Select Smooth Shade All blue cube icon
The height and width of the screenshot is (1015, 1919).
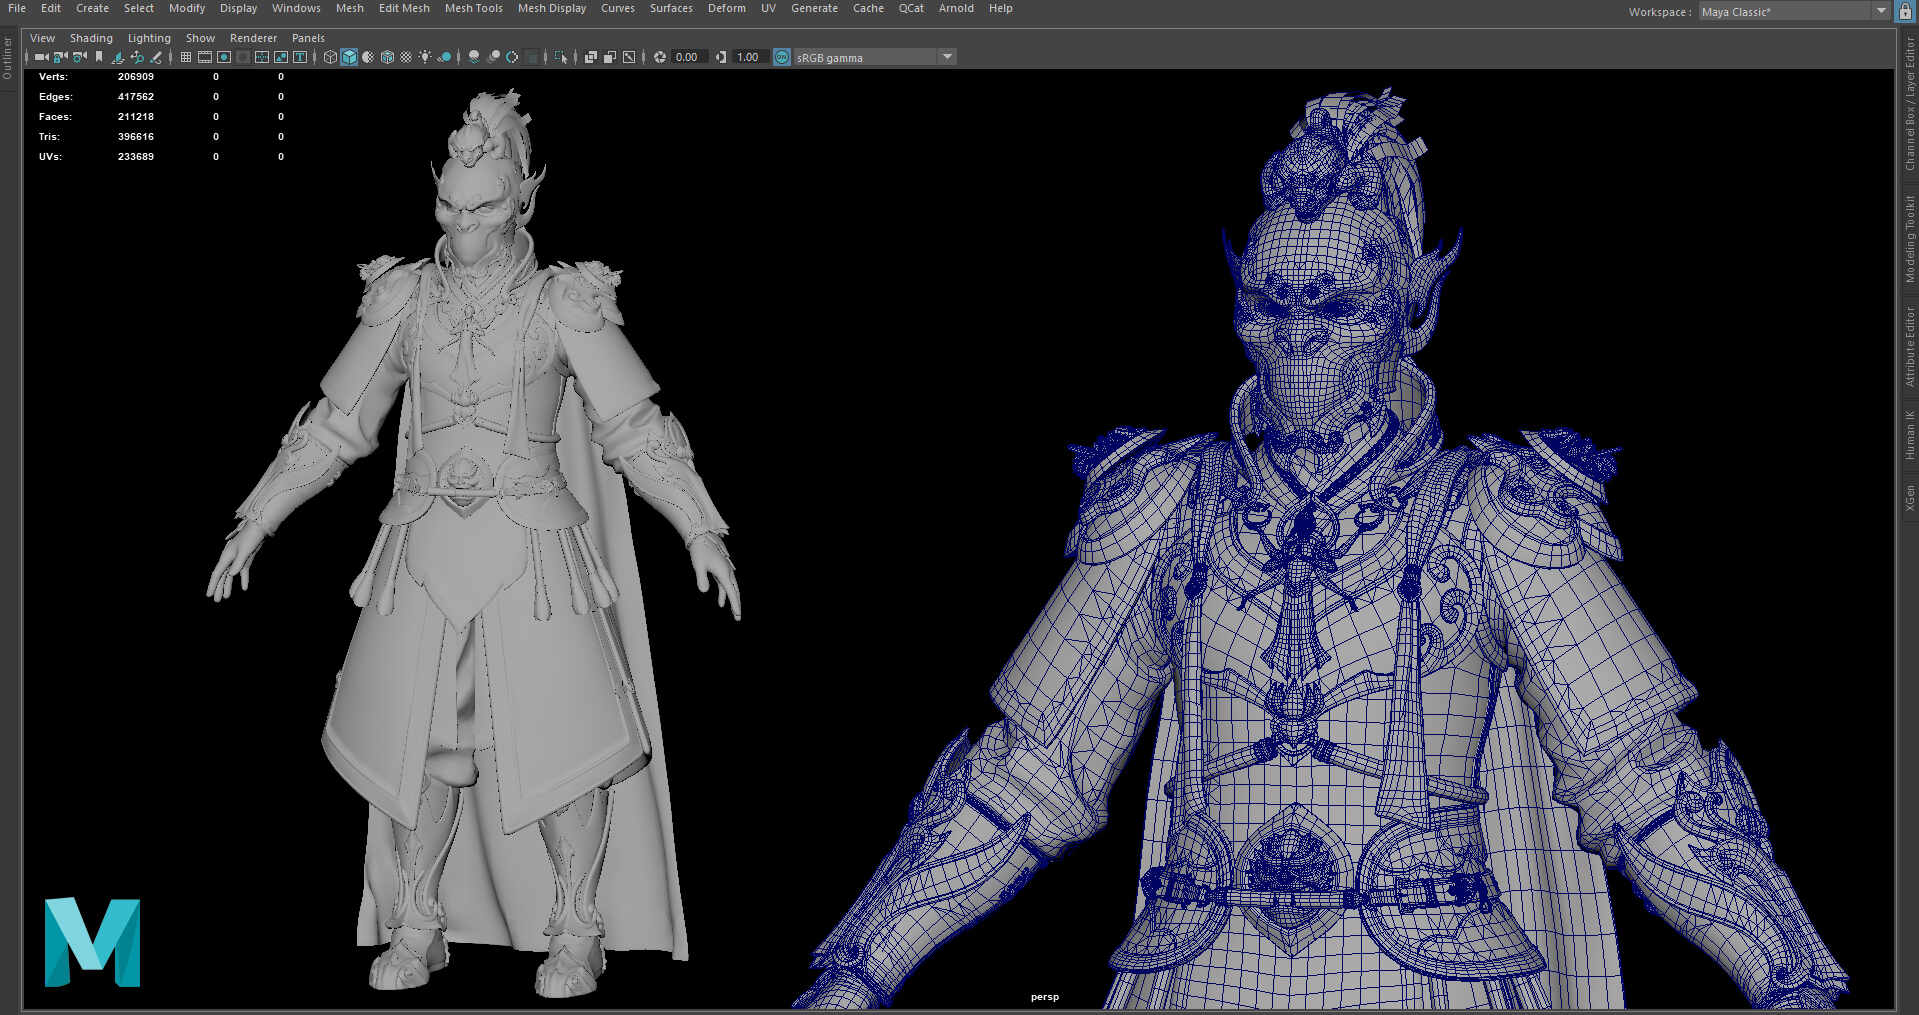pos(349,57)
